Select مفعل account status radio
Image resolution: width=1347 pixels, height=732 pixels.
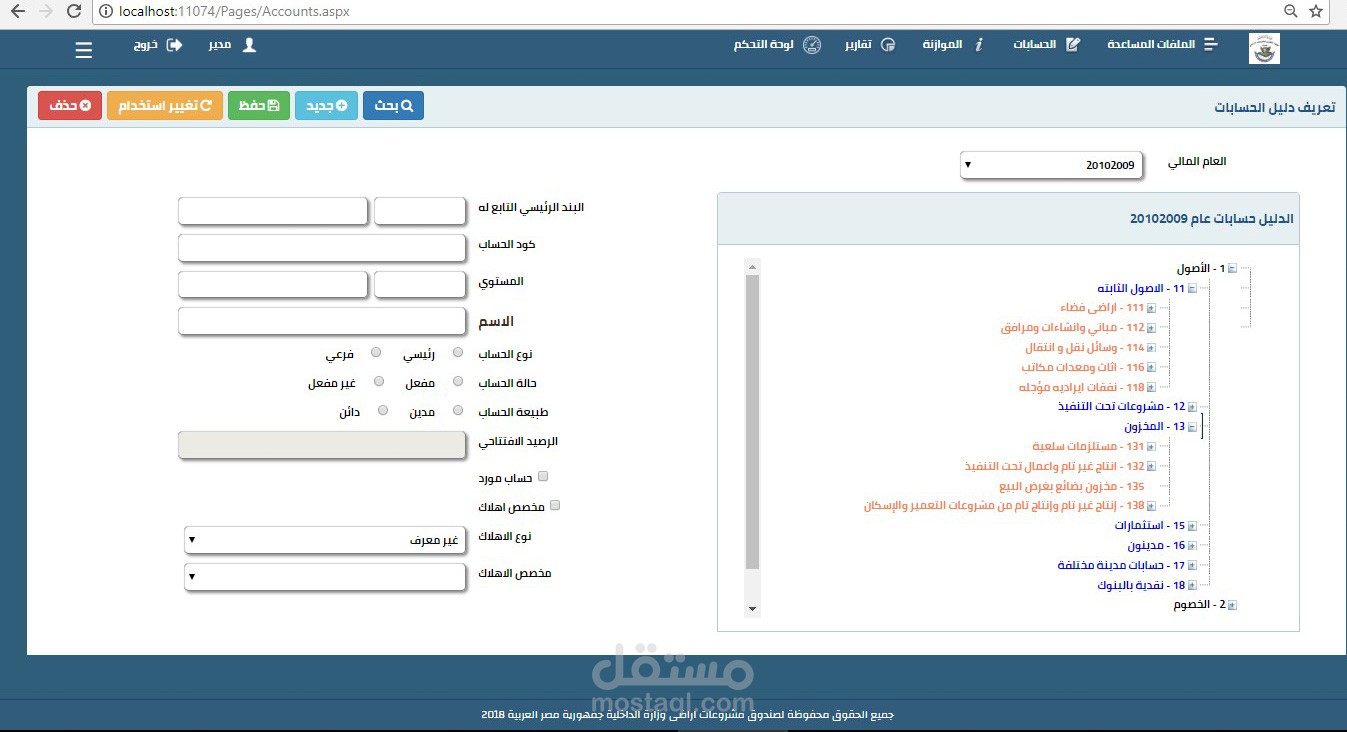click(x=458, y=381)
